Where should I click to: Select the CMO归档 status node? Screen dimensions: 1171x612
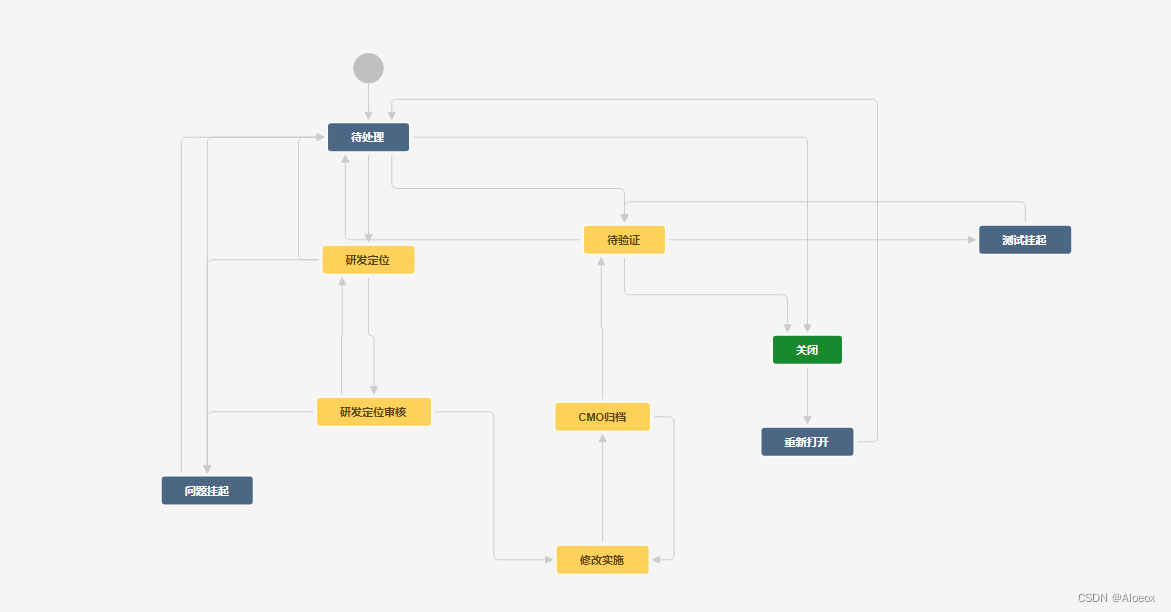[x=602, y=417]
